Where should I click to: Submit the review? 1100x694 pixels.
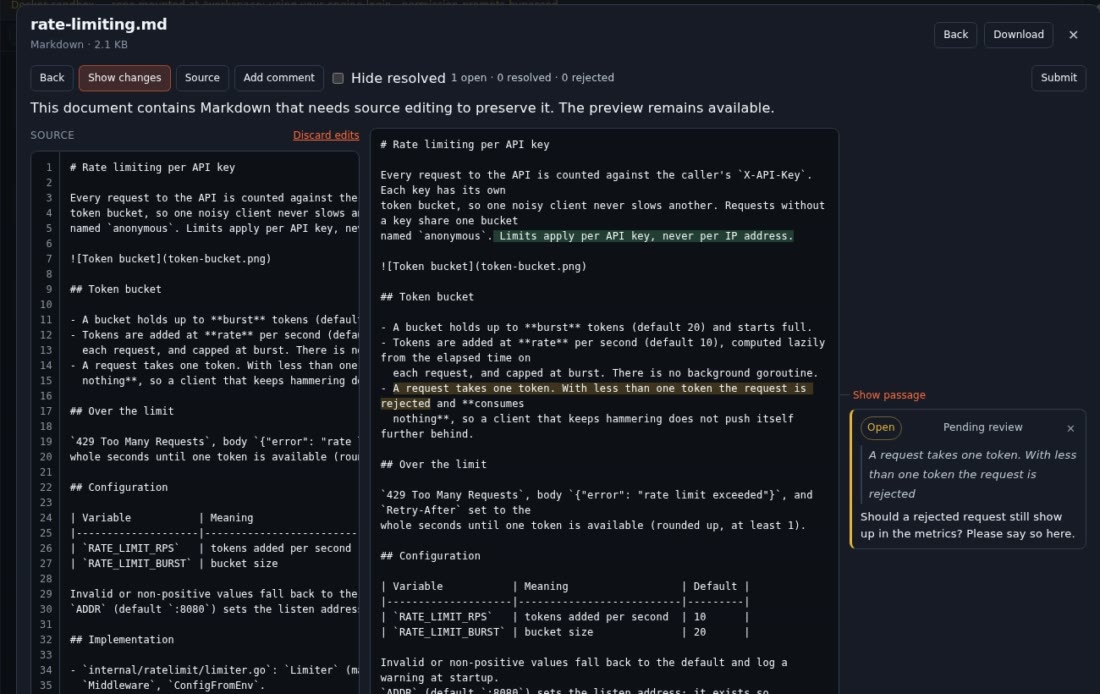pyautogui.click(x=1058, y=78)
